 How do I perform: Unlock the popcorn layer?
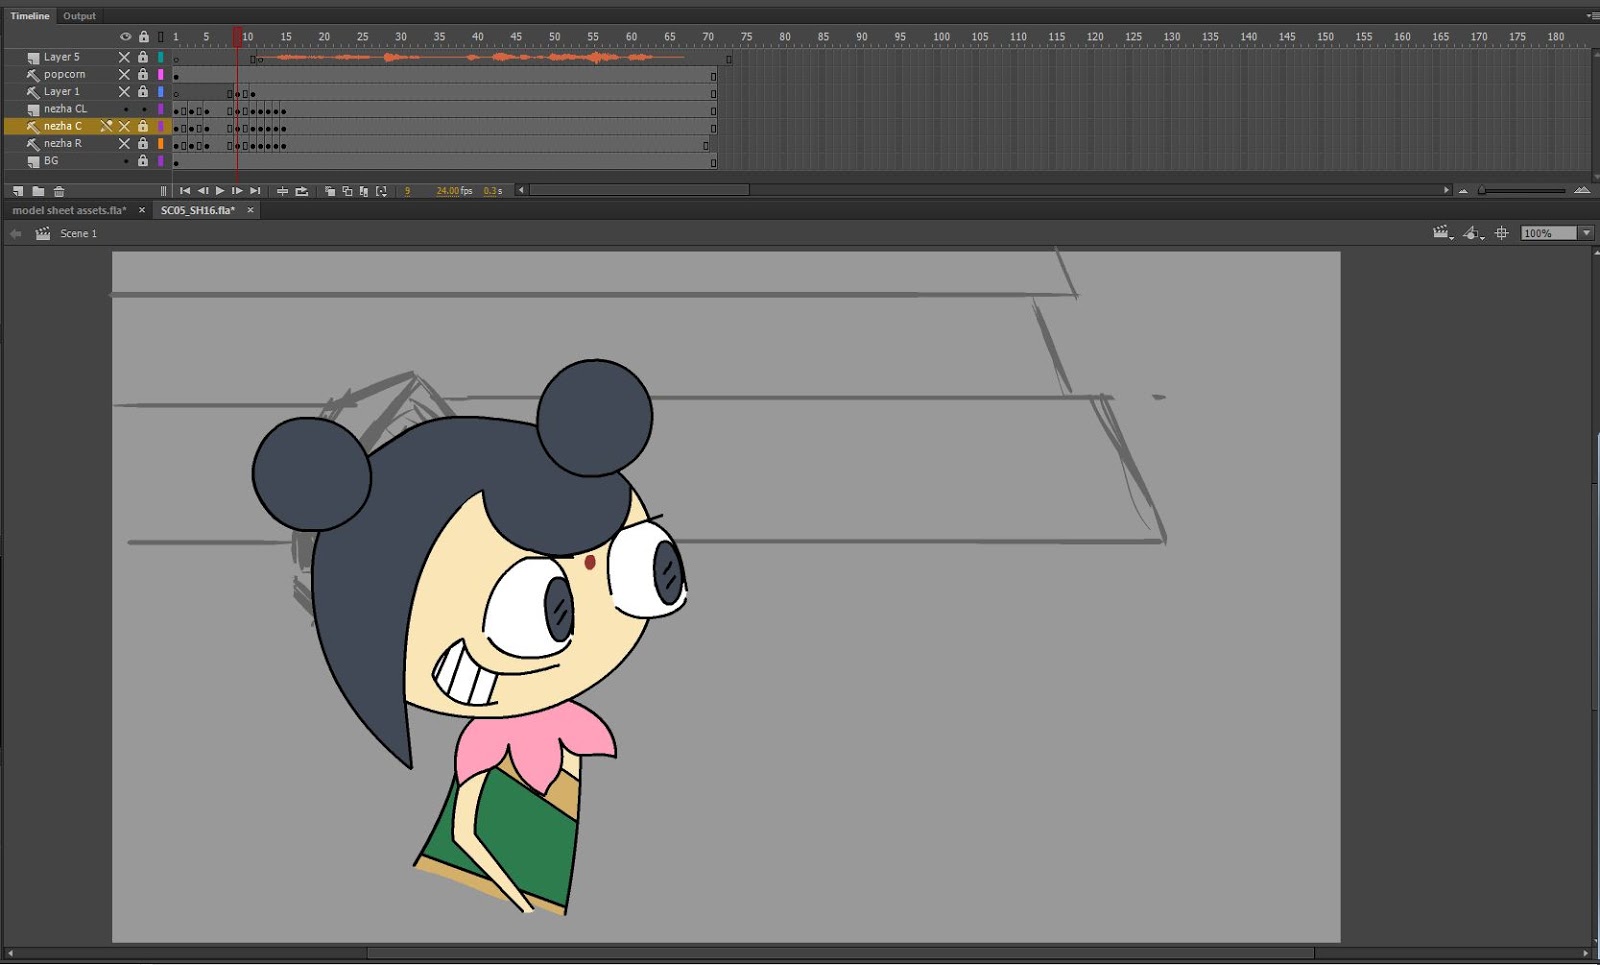pyautogui.click(x=143, y=74)
